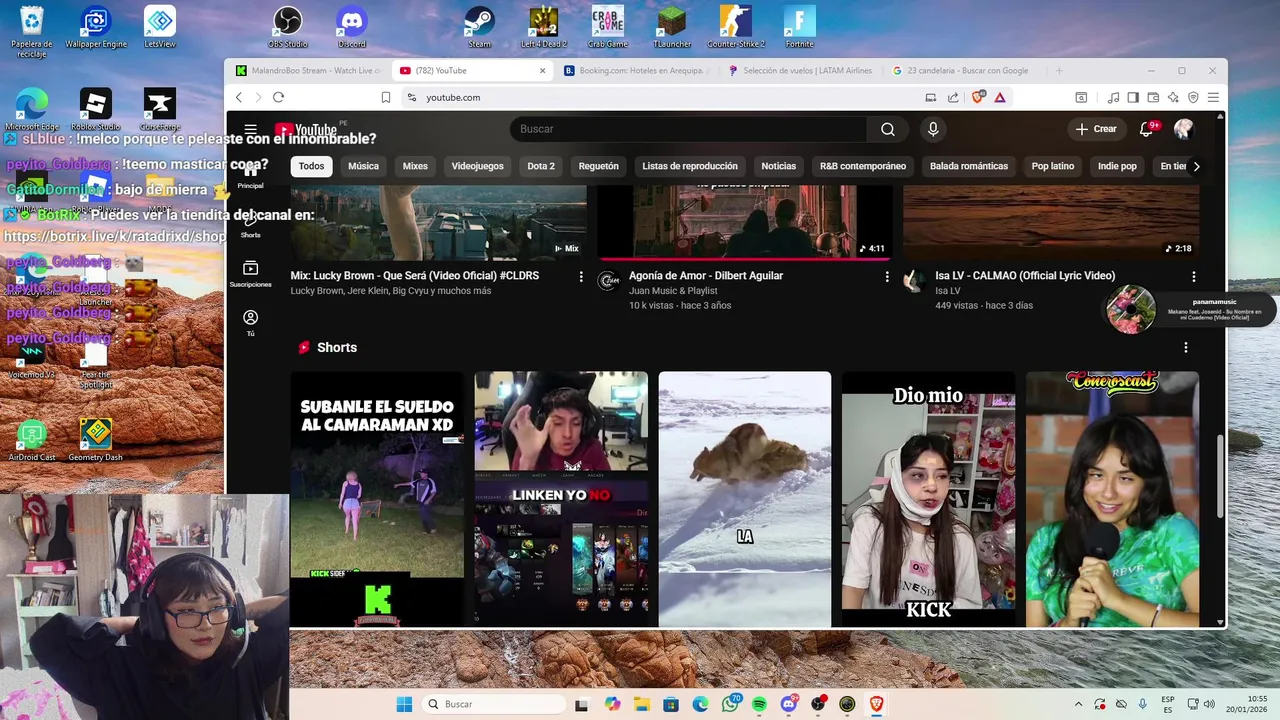This screenshot has width=1280, height=720.
Task: Select the Indie pop chip
Action: point(1116,166)
